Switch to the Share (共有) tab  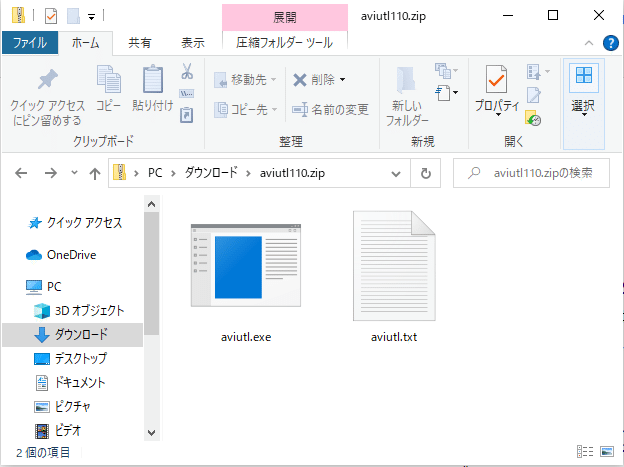pos(139,43)
